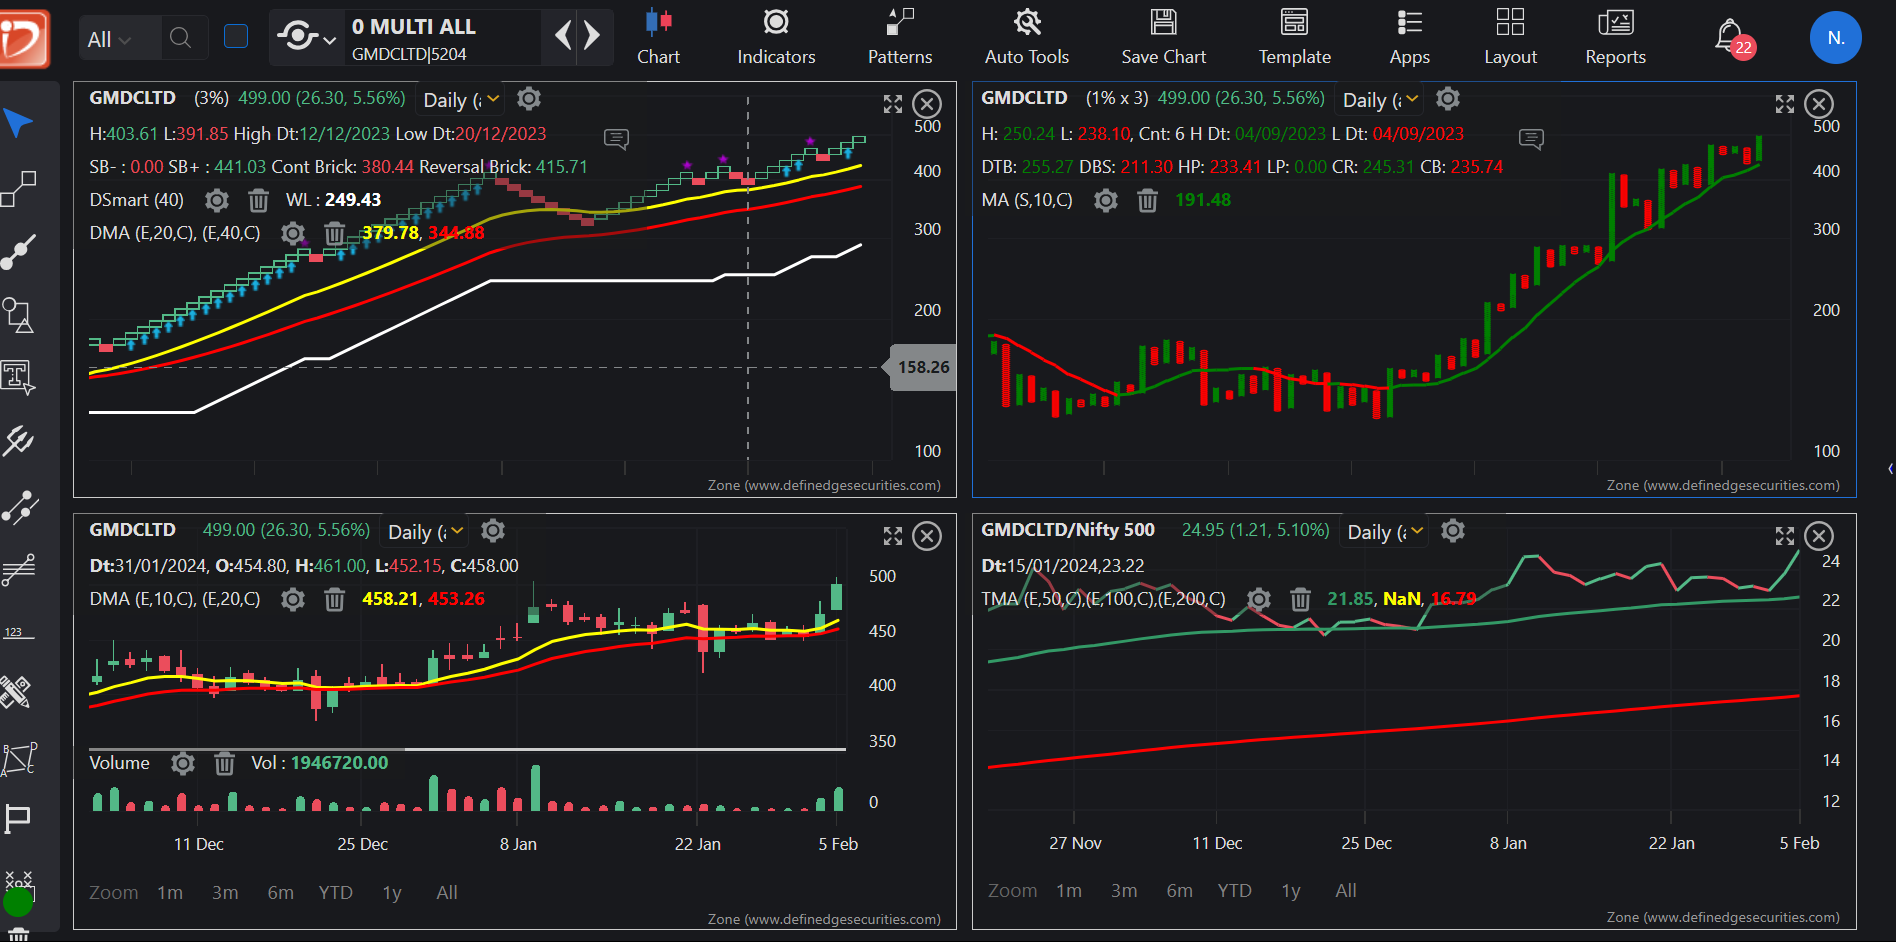This screenshot has height=942, width=1896.
Task: Expand the All filter dropdown
Action: coord(110,39)
